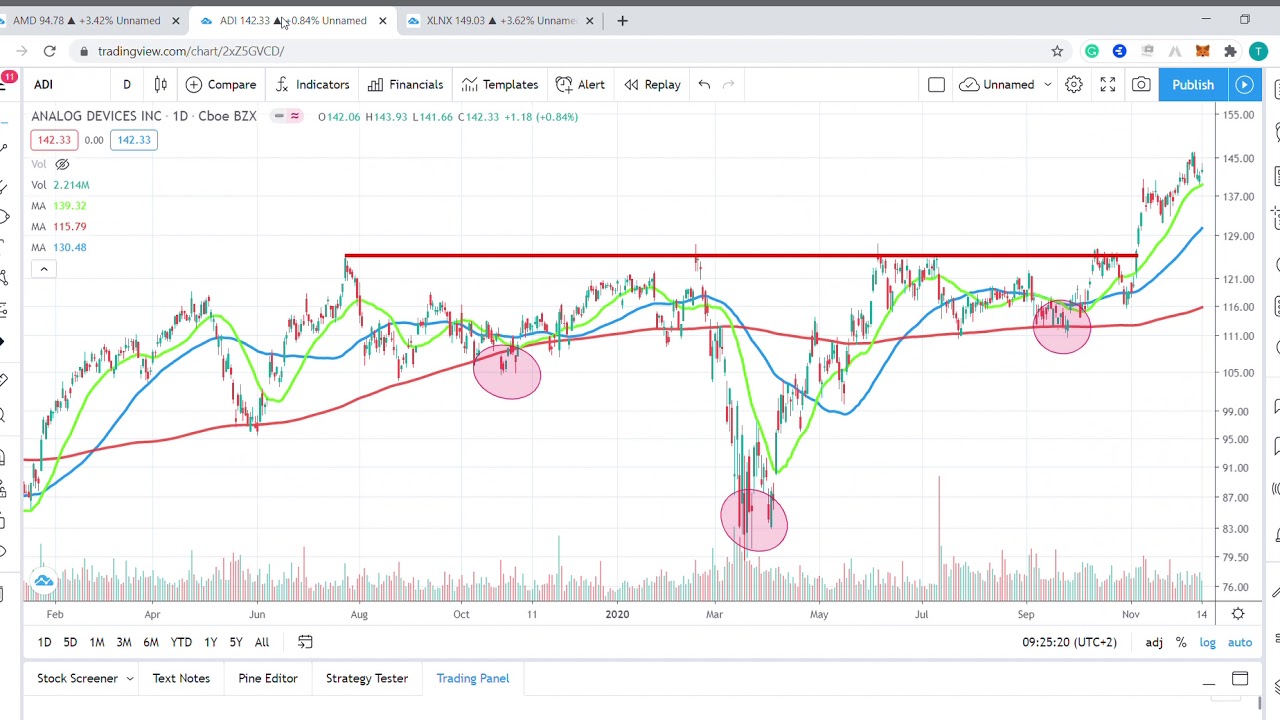Select the MA 115.79 indicator legend
Viewport: 1280px width, 720px height.
(x=58, y=227)
